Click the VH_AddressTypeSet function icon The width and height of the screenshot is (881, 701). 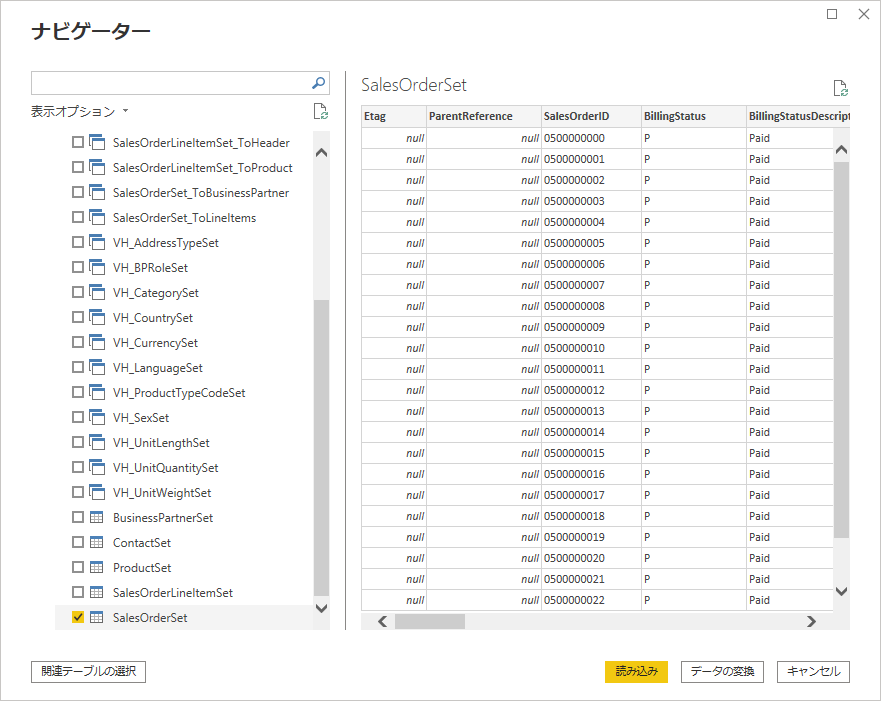(97, 243)
